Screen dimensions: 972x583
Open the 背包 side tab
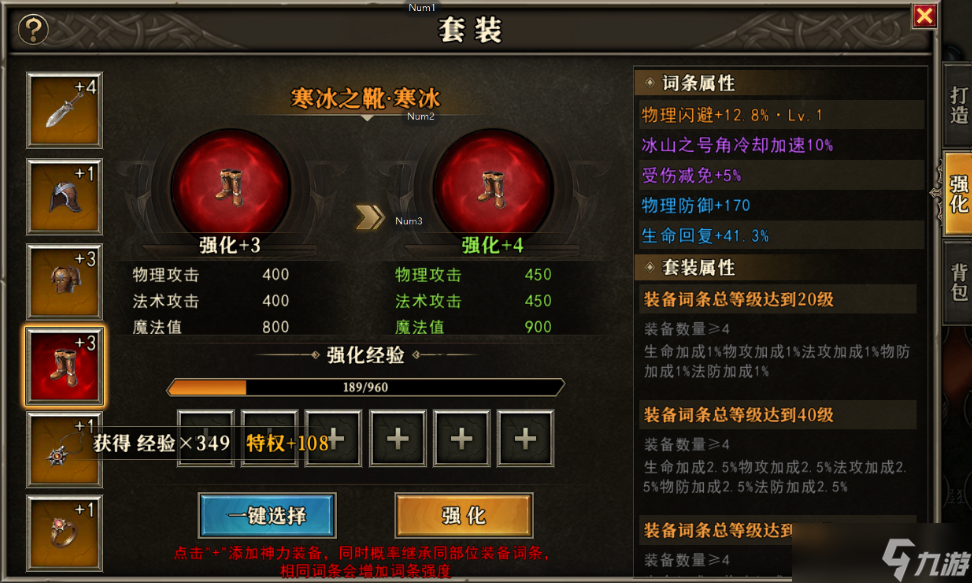[958, 282]
